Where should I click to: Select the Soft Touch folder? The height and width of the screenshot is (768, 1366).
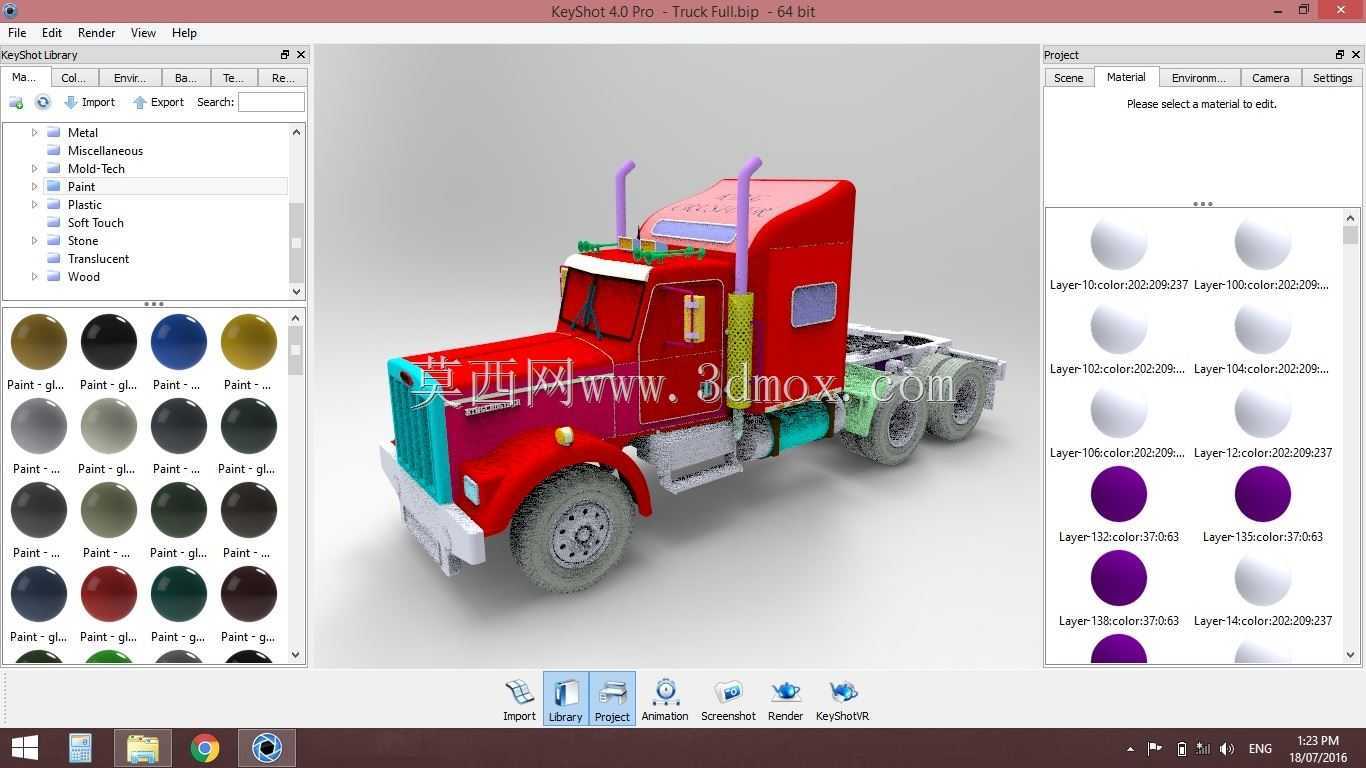[95, 222]
